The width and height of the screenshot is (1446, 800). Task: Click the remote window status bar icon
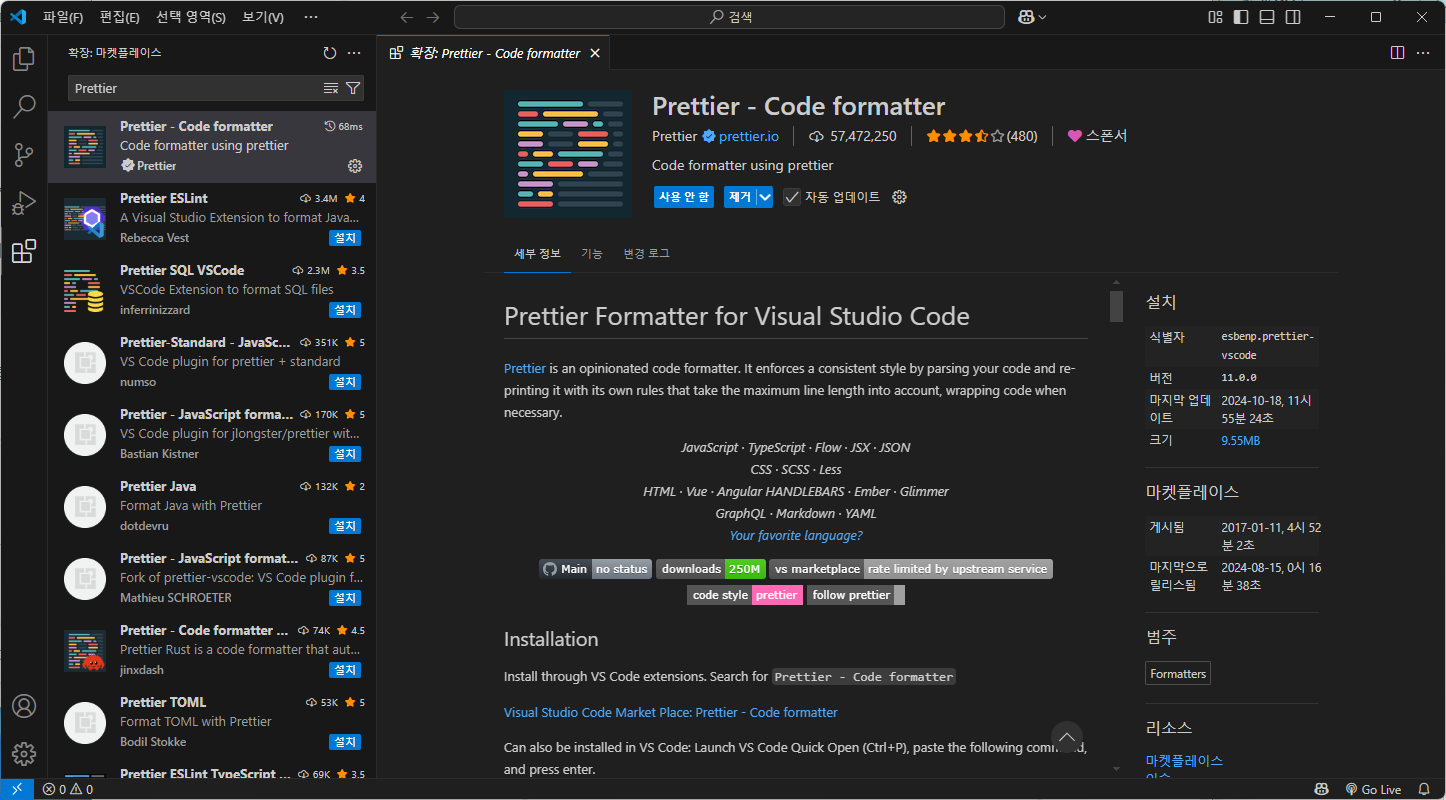[x=17, y=789]
